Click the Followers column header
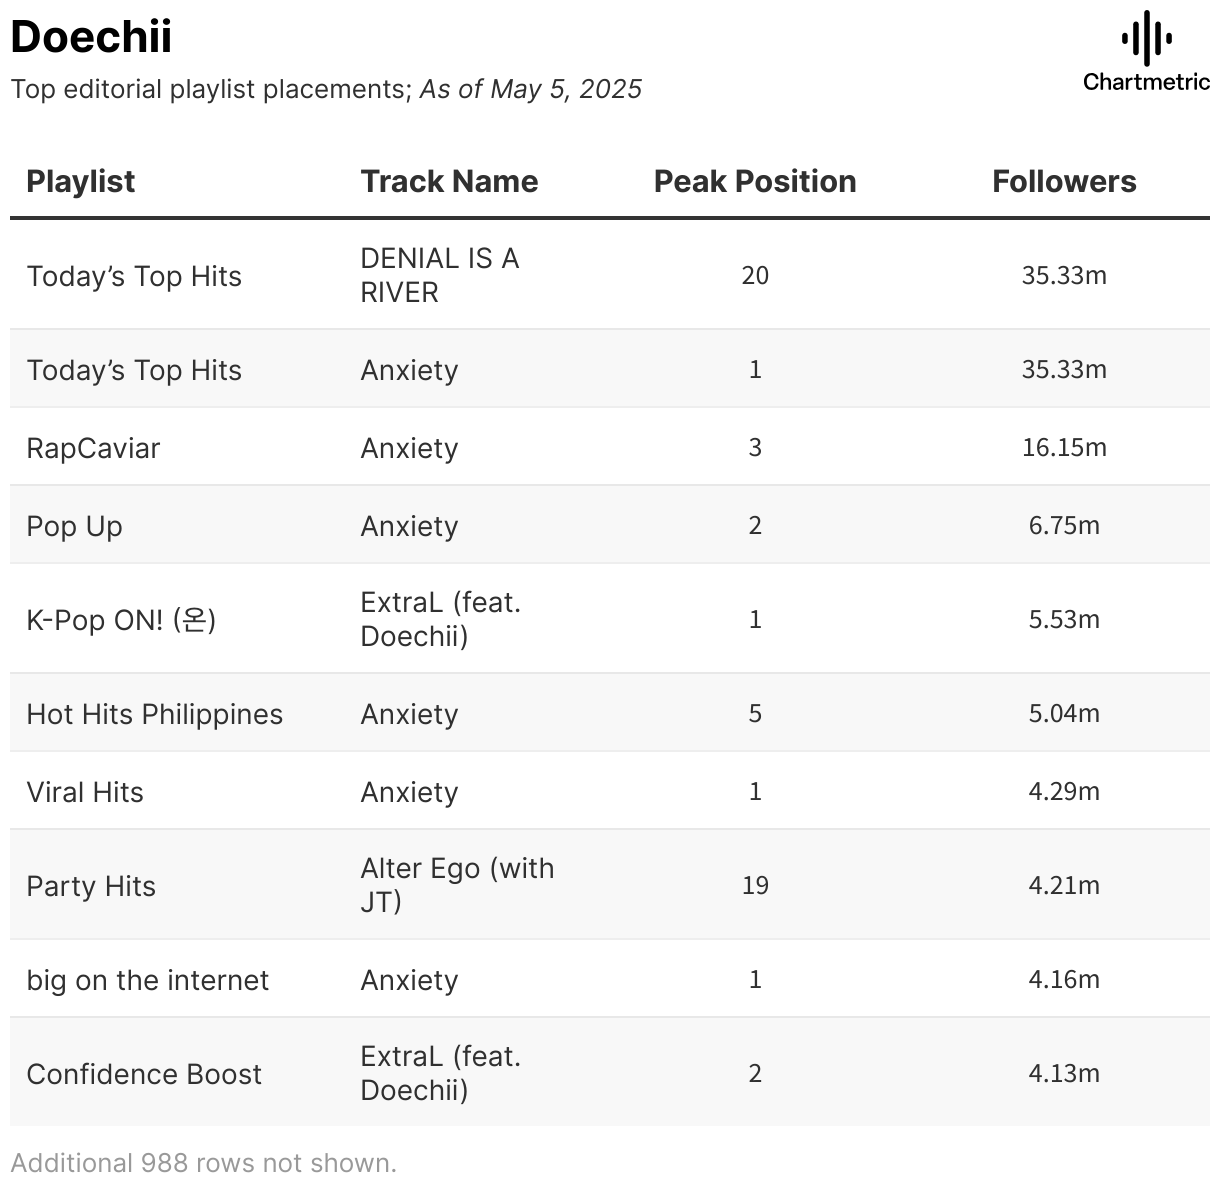The height and width of the screenshot is (1188, 1220). 1064,181
